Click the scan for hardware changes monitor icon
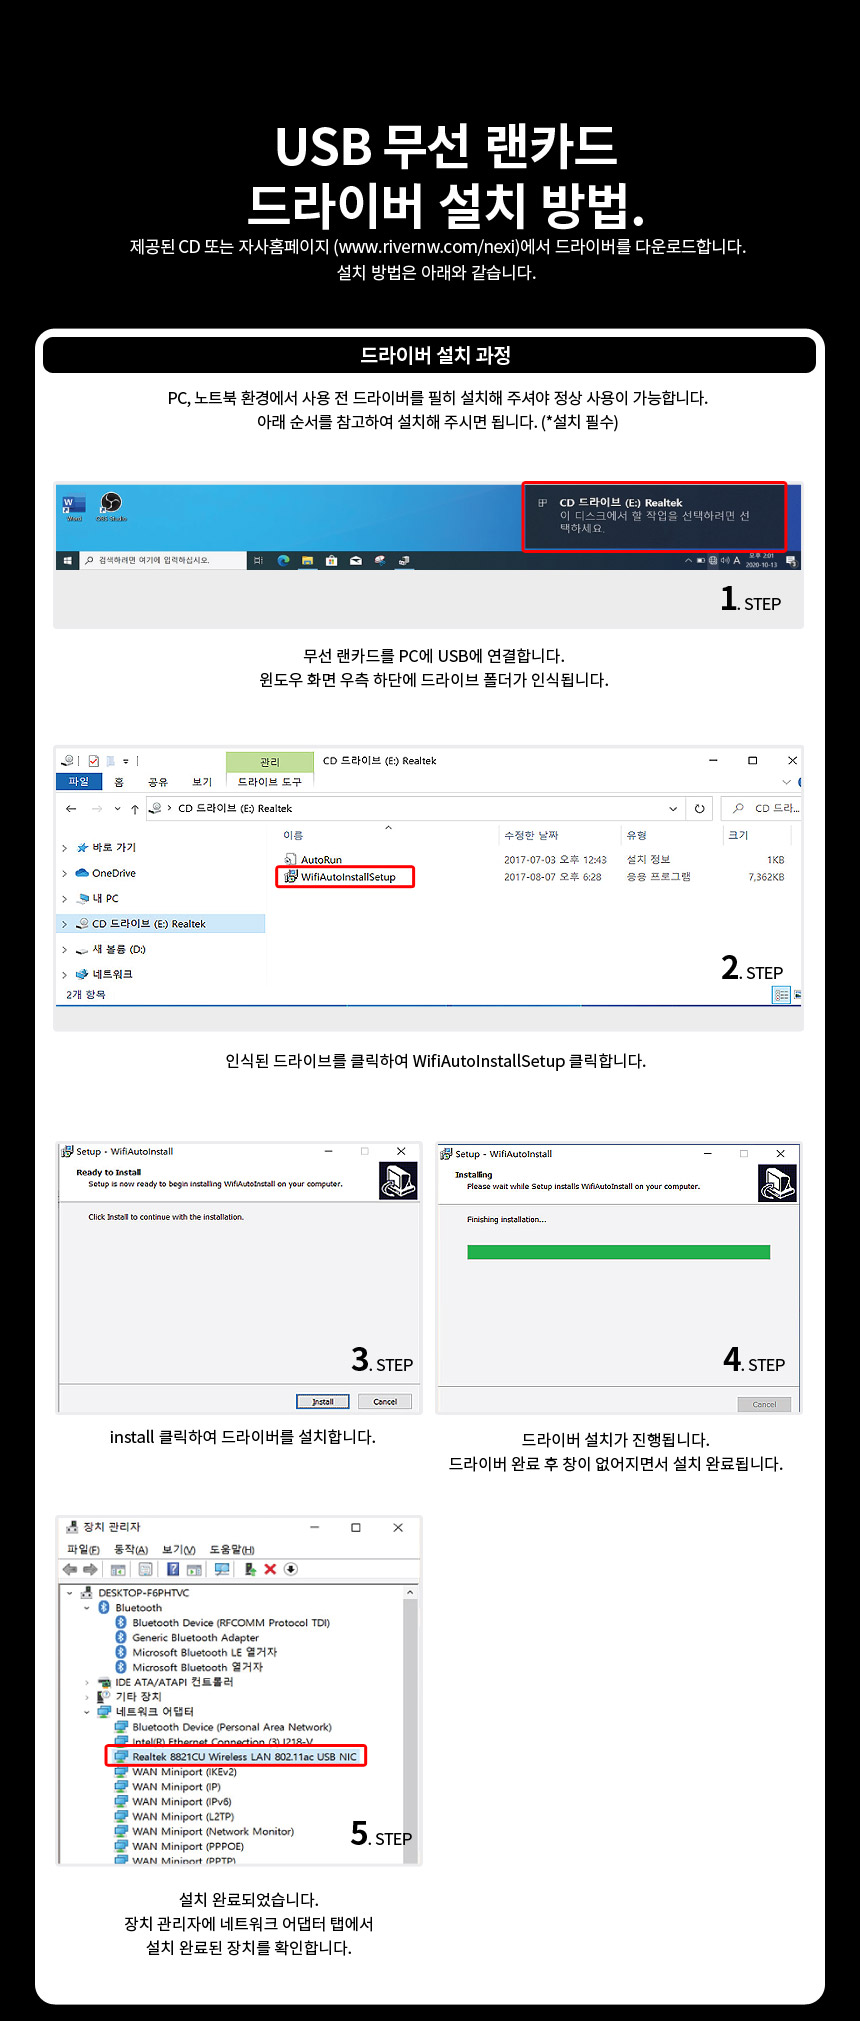The width and height of the screenshot is (860, 2021). pyautogui.click(x=222, y=1569)
